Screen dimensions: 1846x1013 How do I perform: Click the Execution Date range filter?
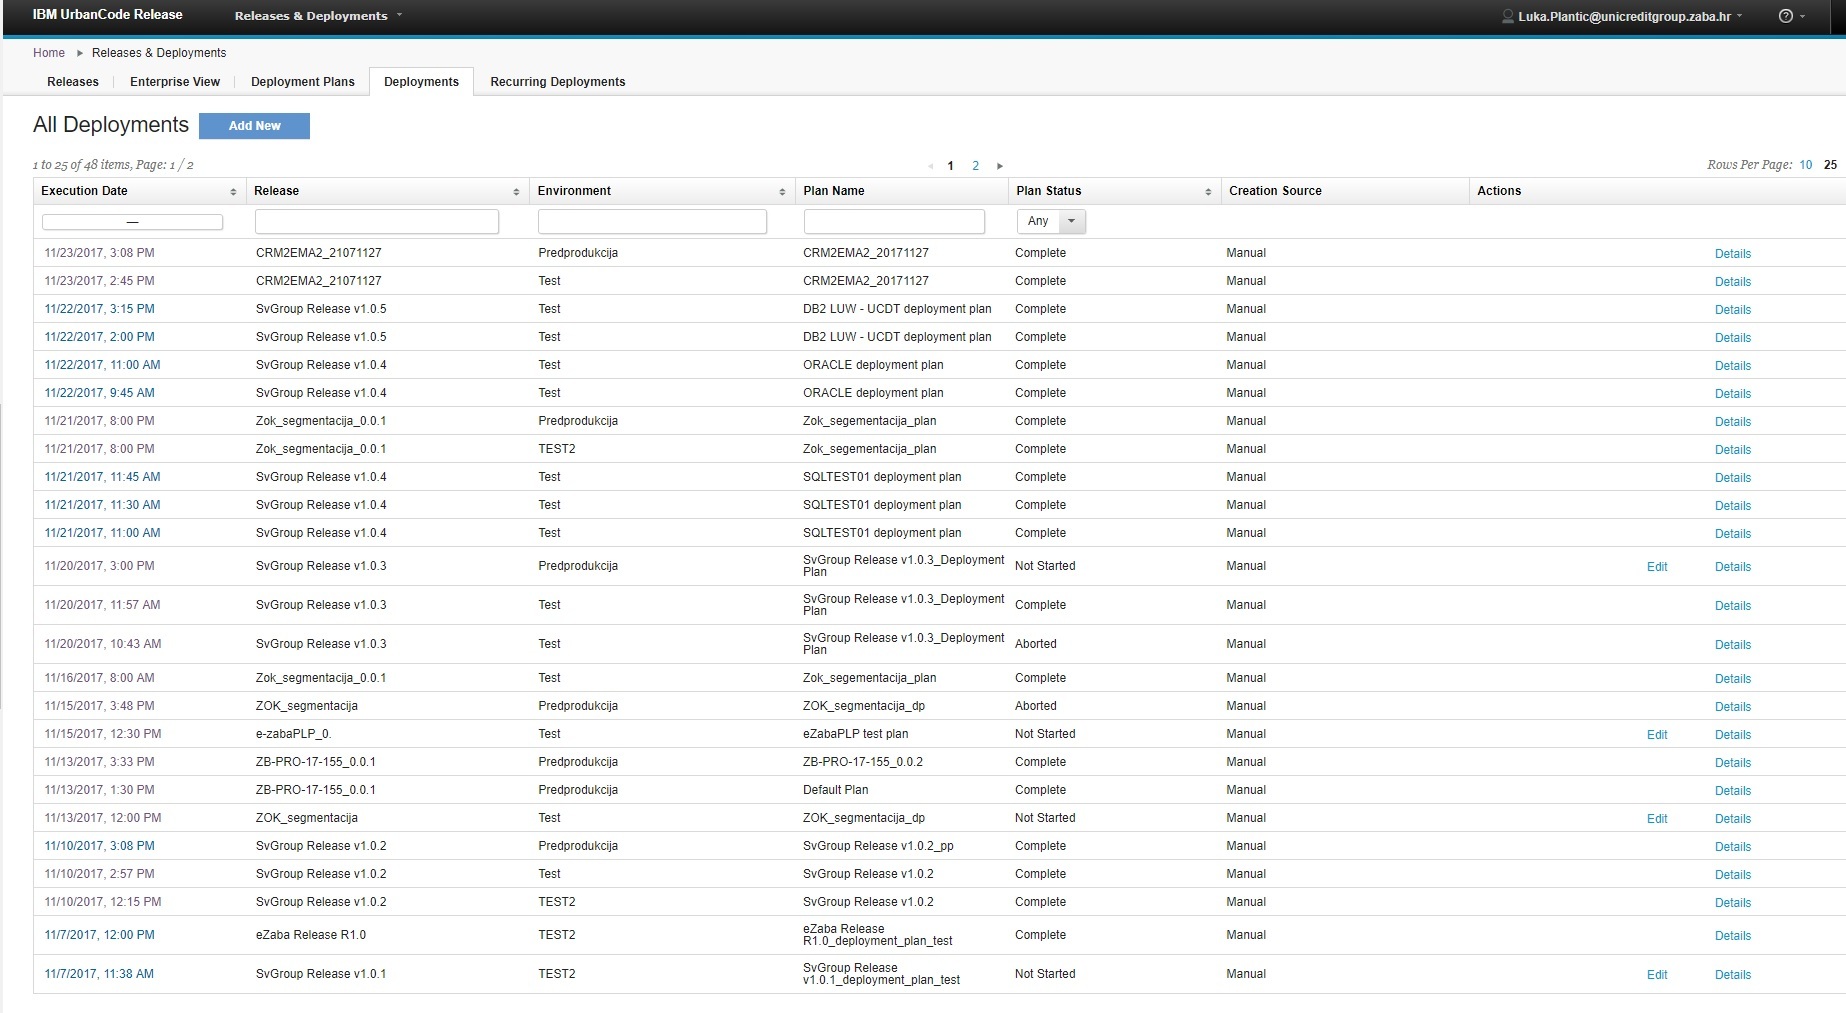(132, 222)
